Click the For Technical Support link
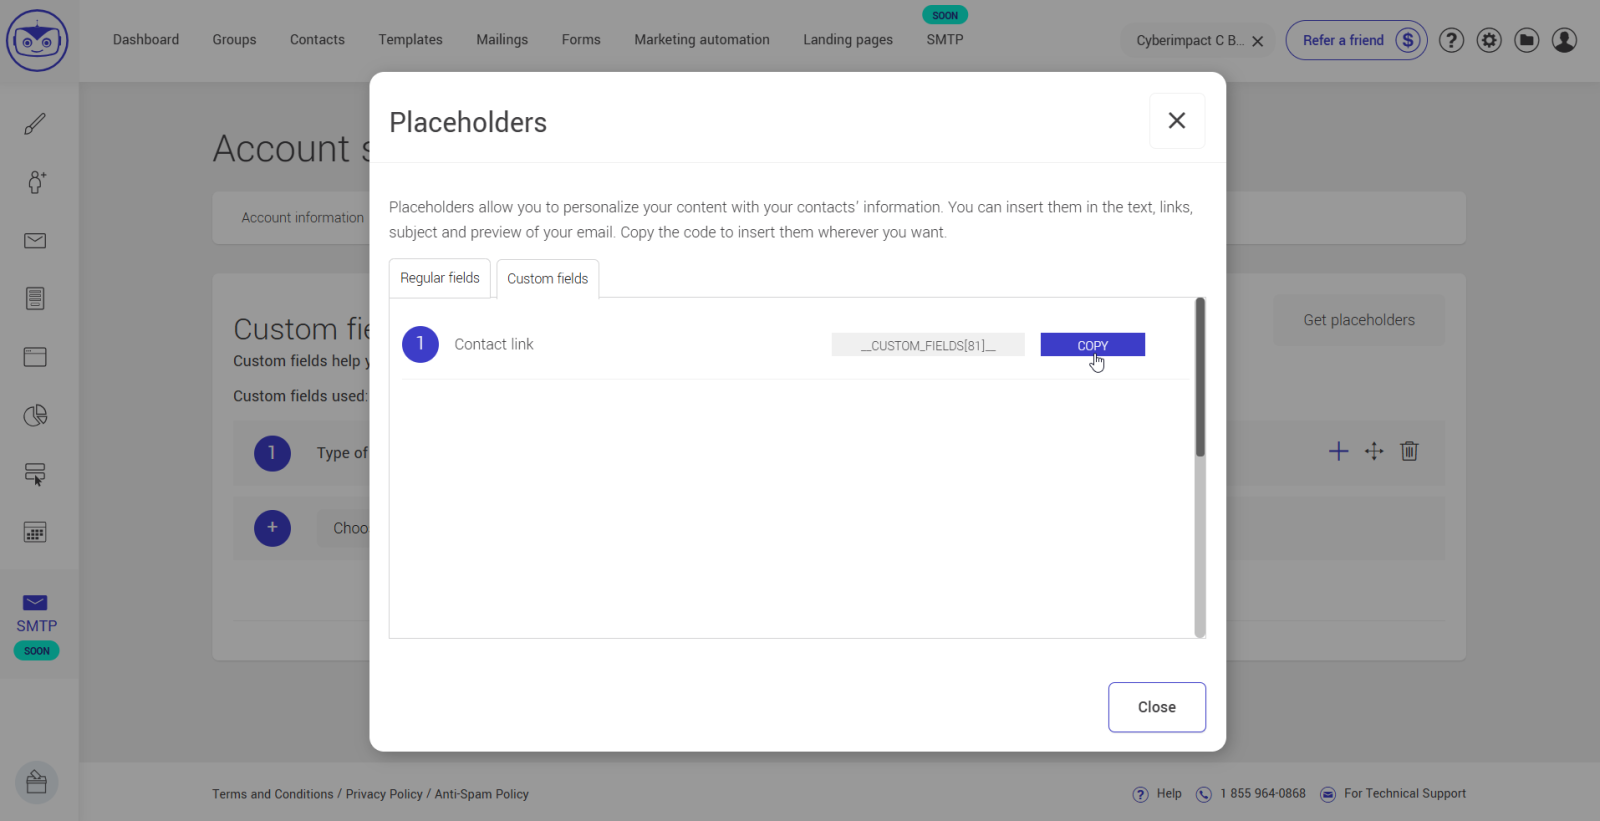 click(1405, 793)
